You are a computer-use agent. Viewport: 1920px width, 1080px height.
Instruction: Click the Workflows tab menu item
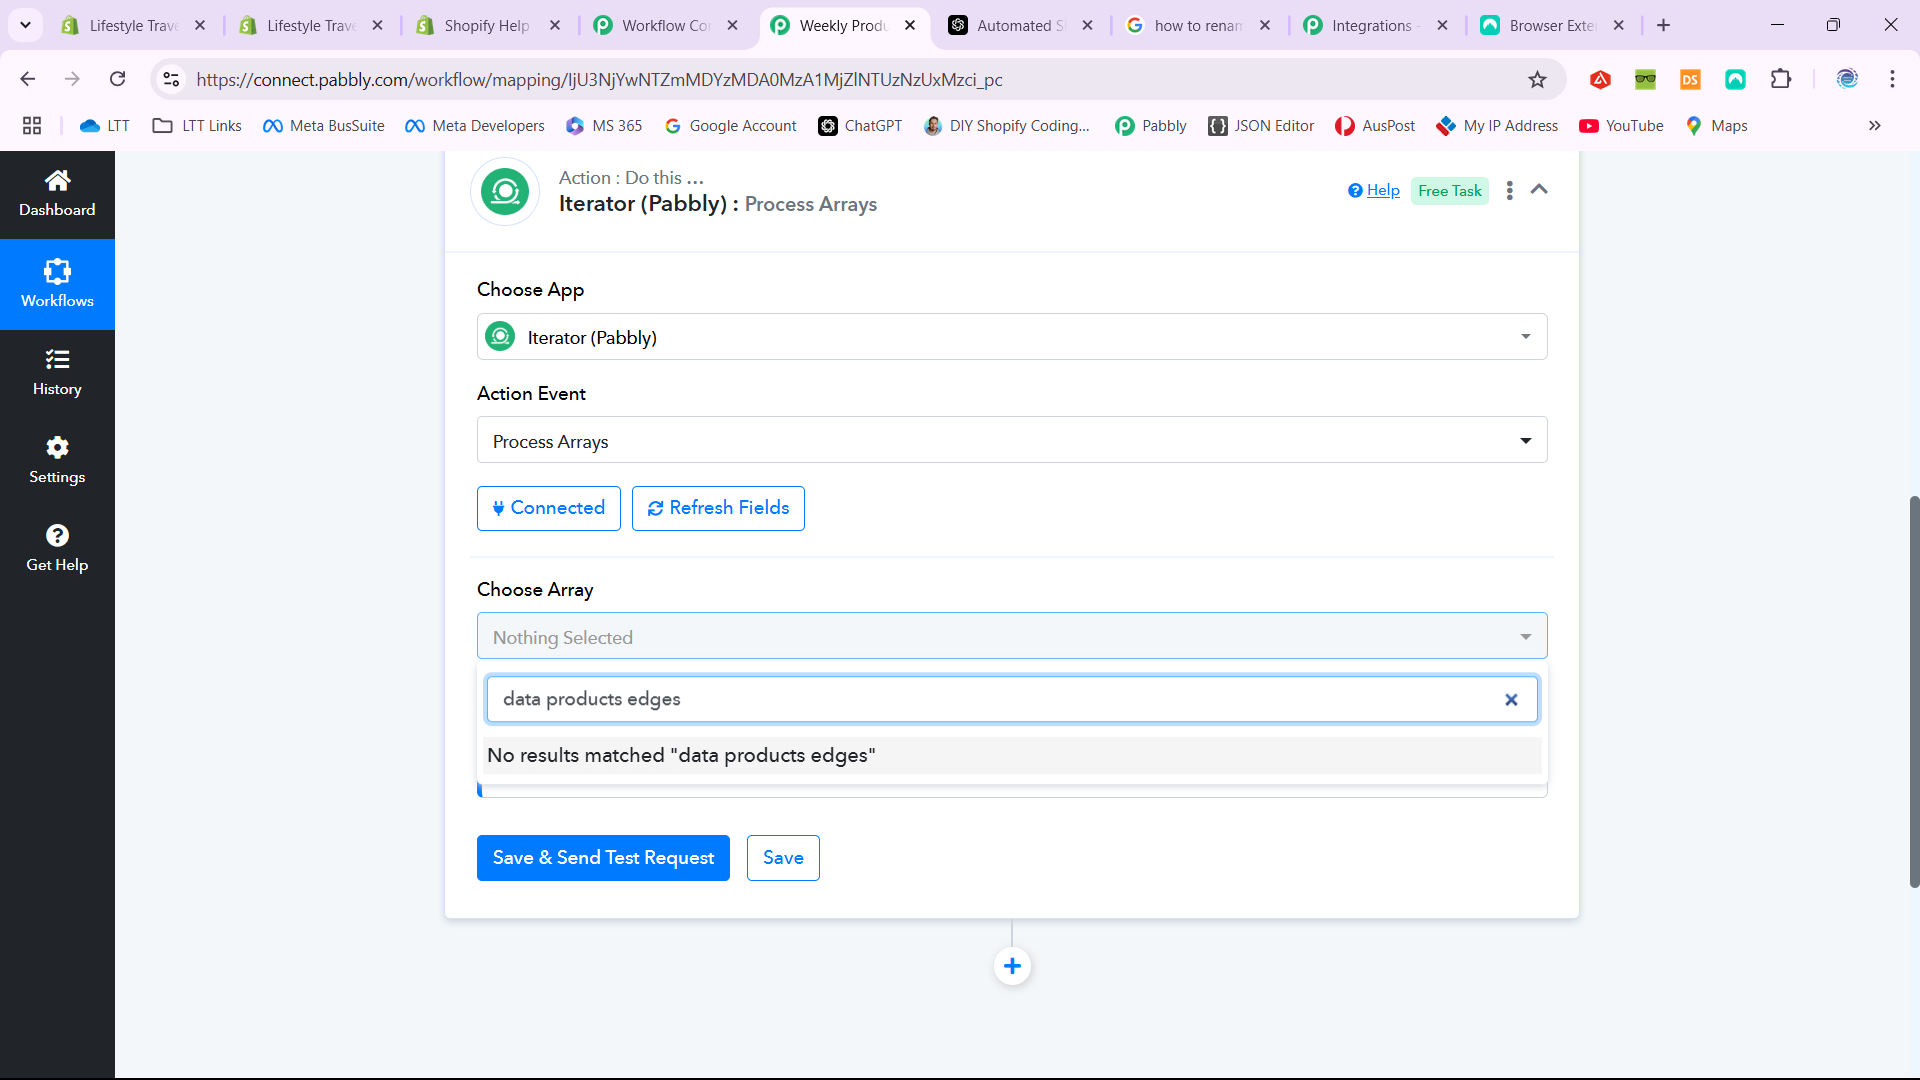[57, 282]
